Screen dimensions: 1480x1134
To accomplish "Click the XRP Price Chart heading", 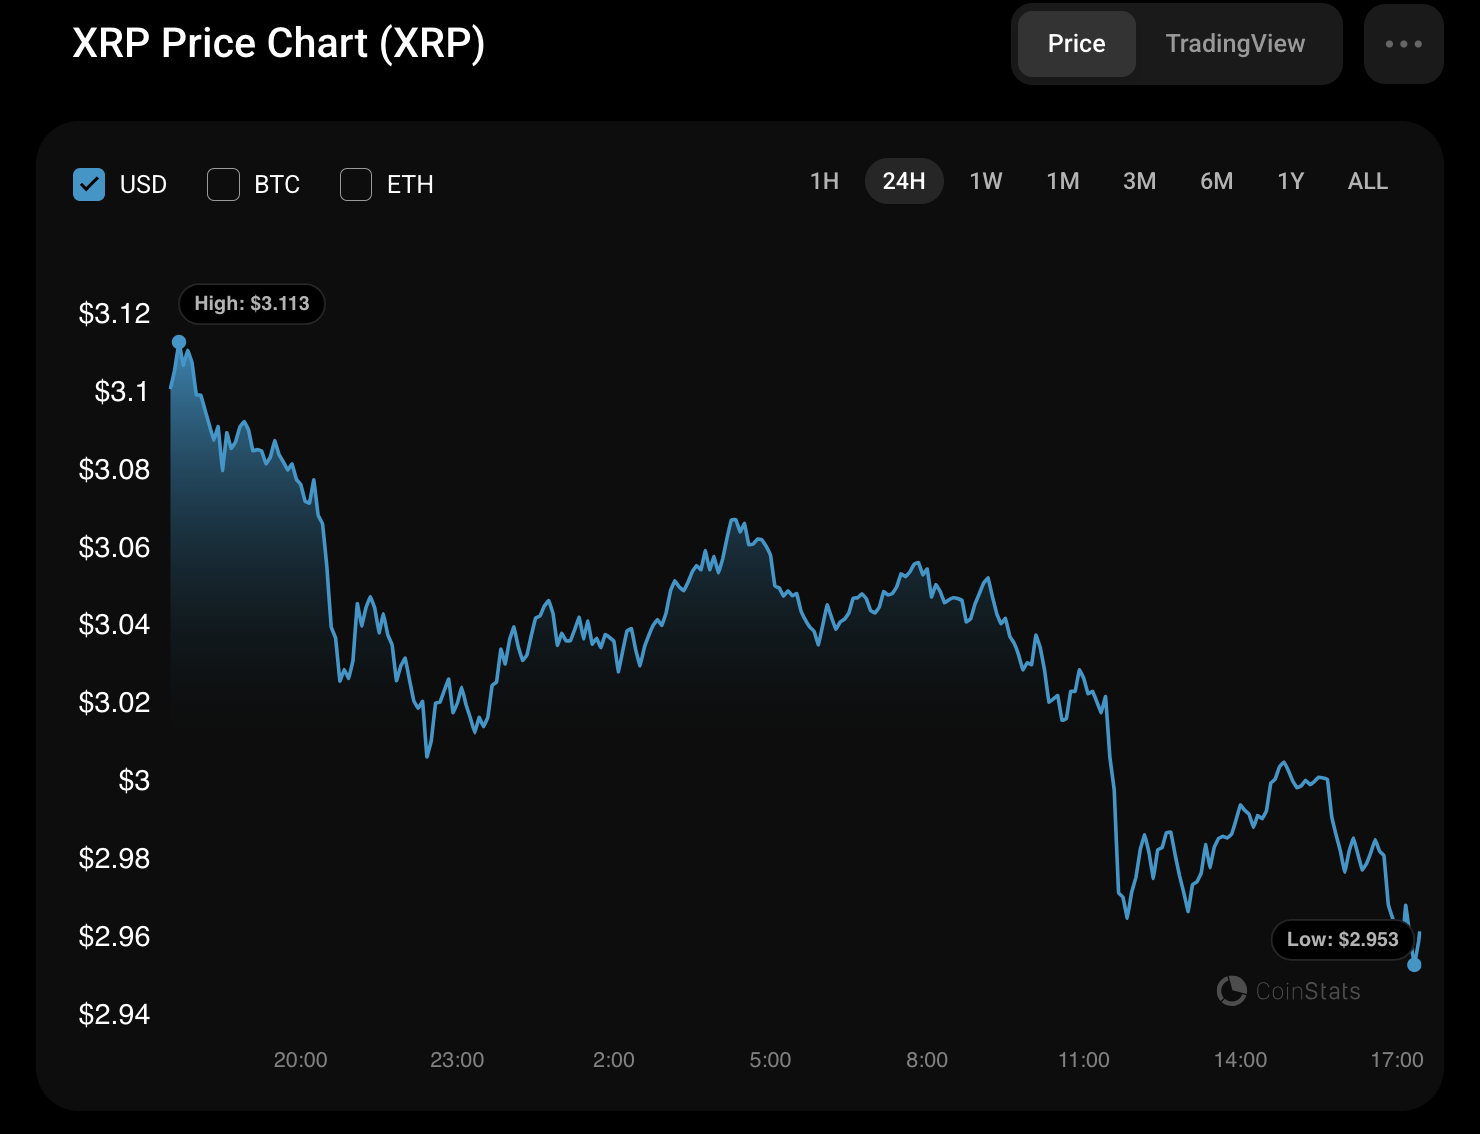I will [279, 44].
